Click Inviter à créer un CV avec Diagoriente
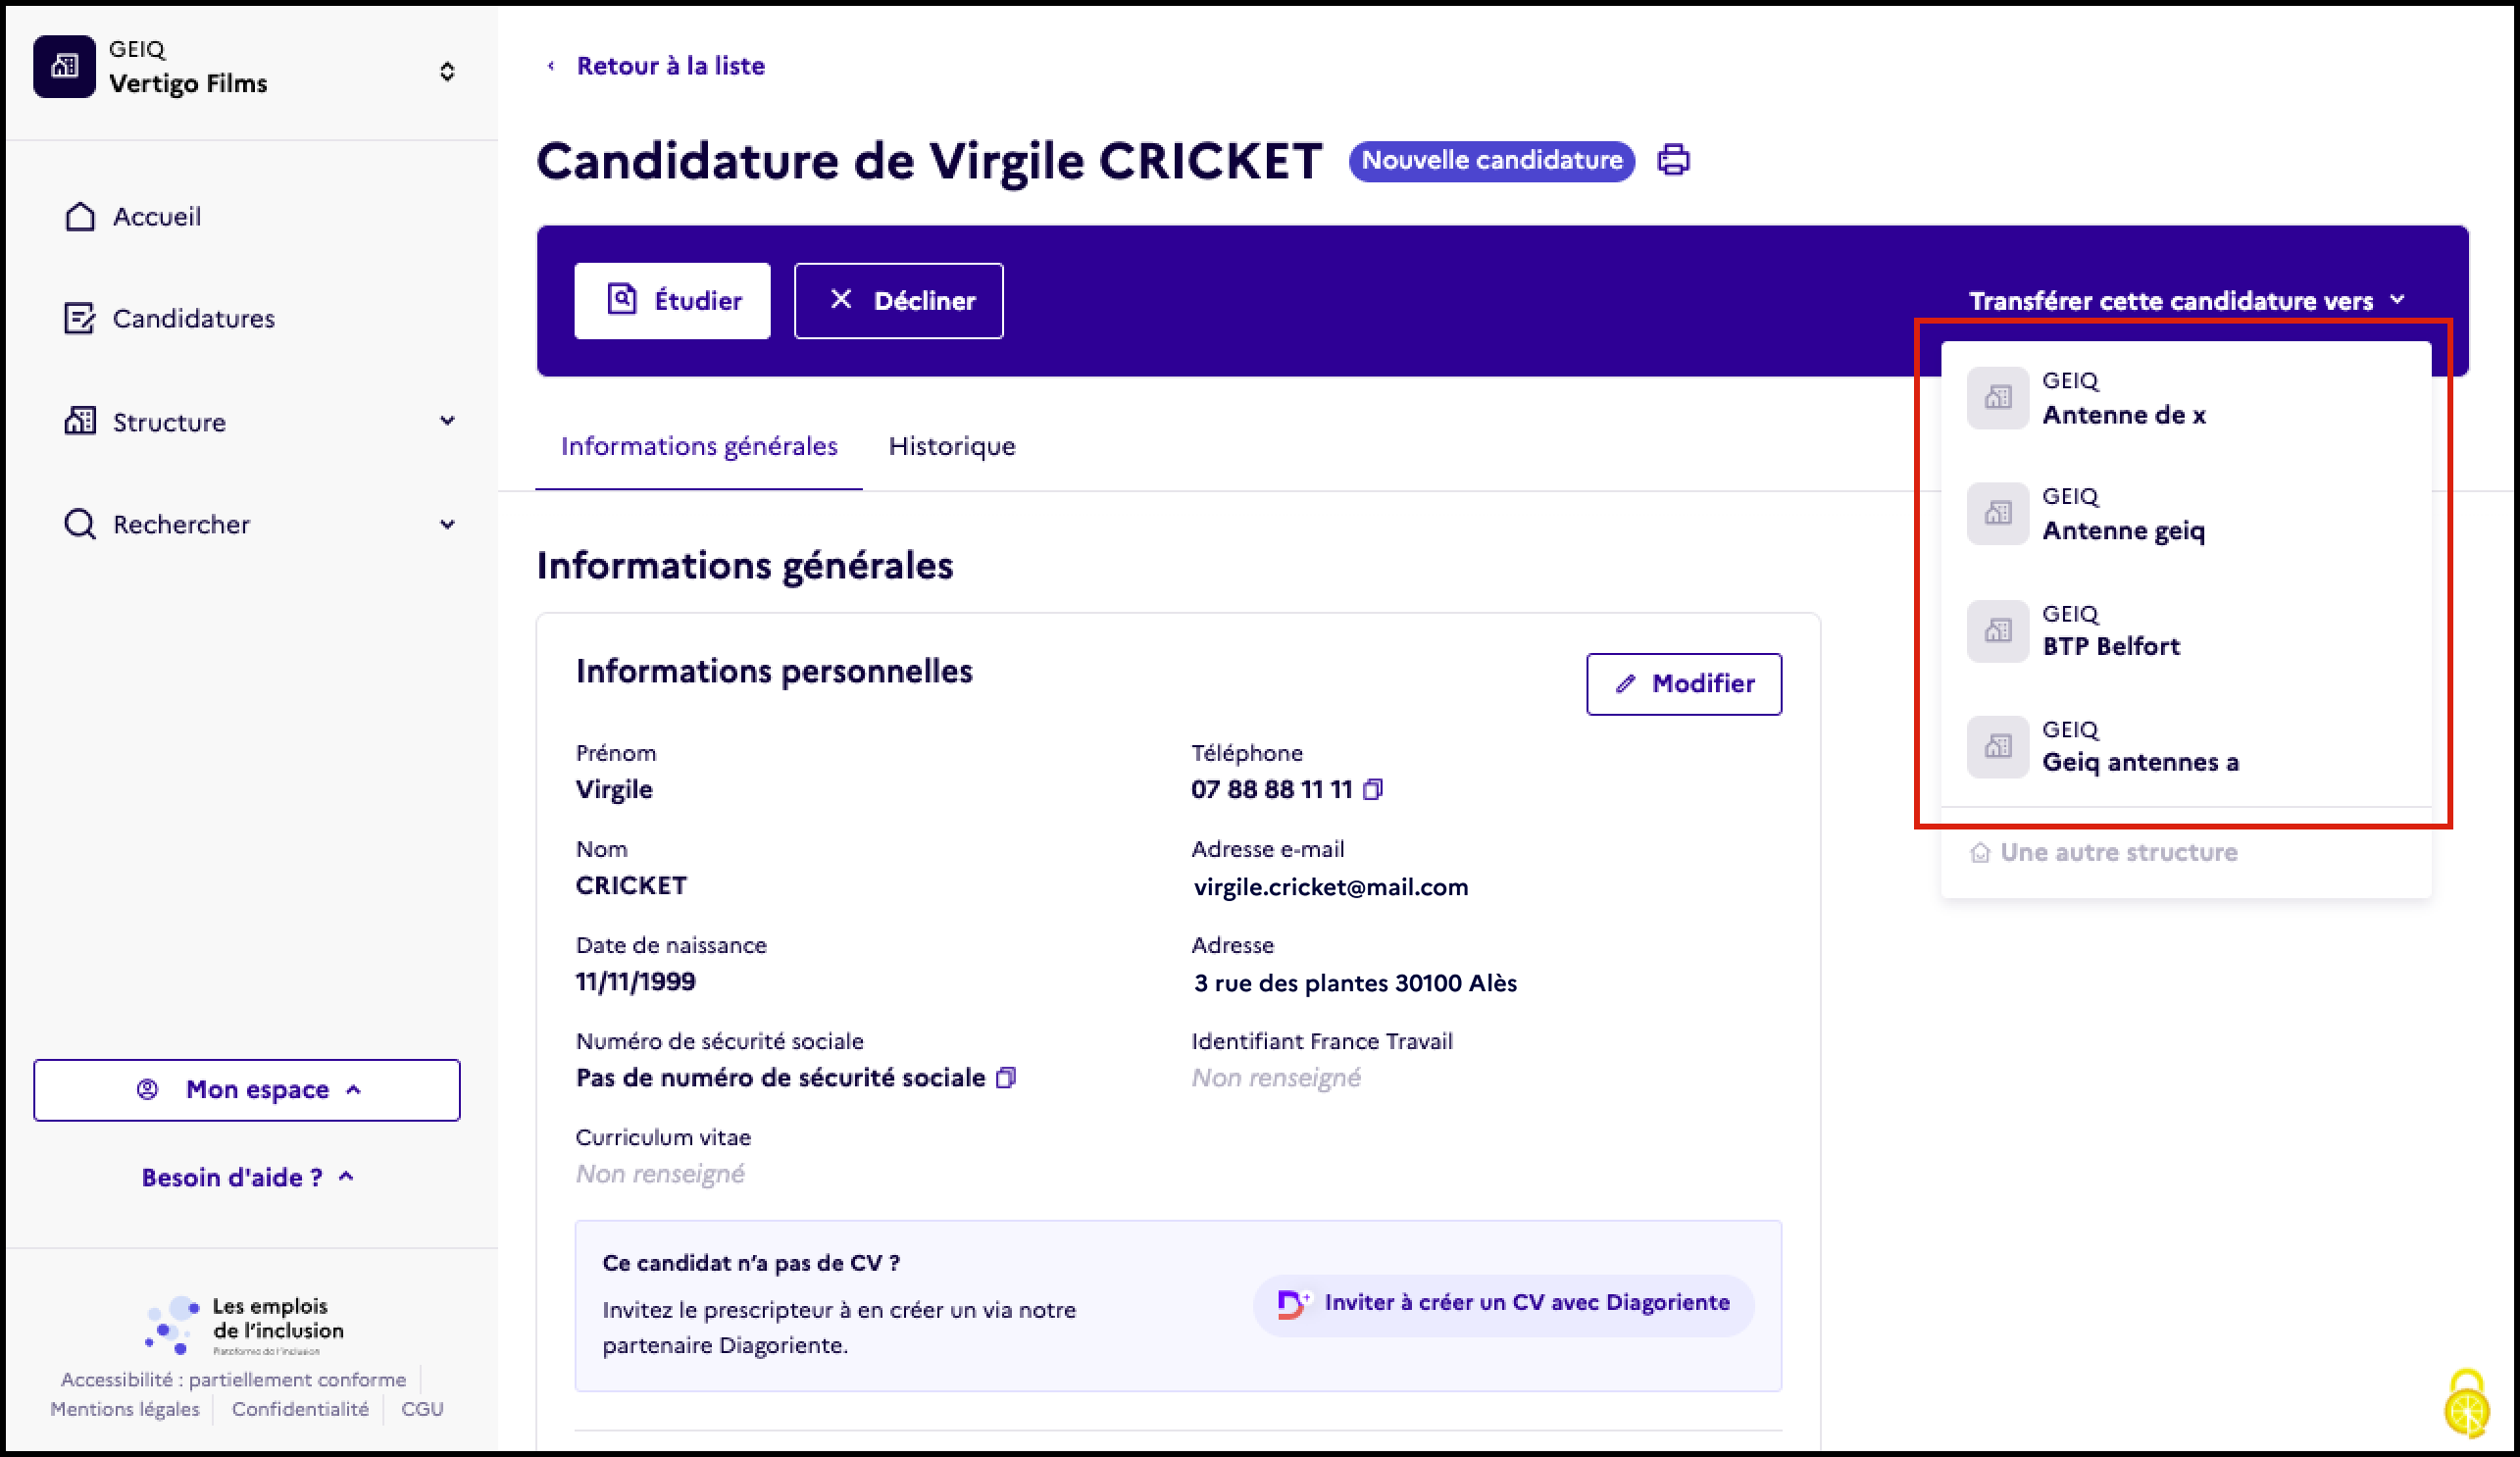The width and height of the screenshot is (2520, 1457). (1503, 1303)
